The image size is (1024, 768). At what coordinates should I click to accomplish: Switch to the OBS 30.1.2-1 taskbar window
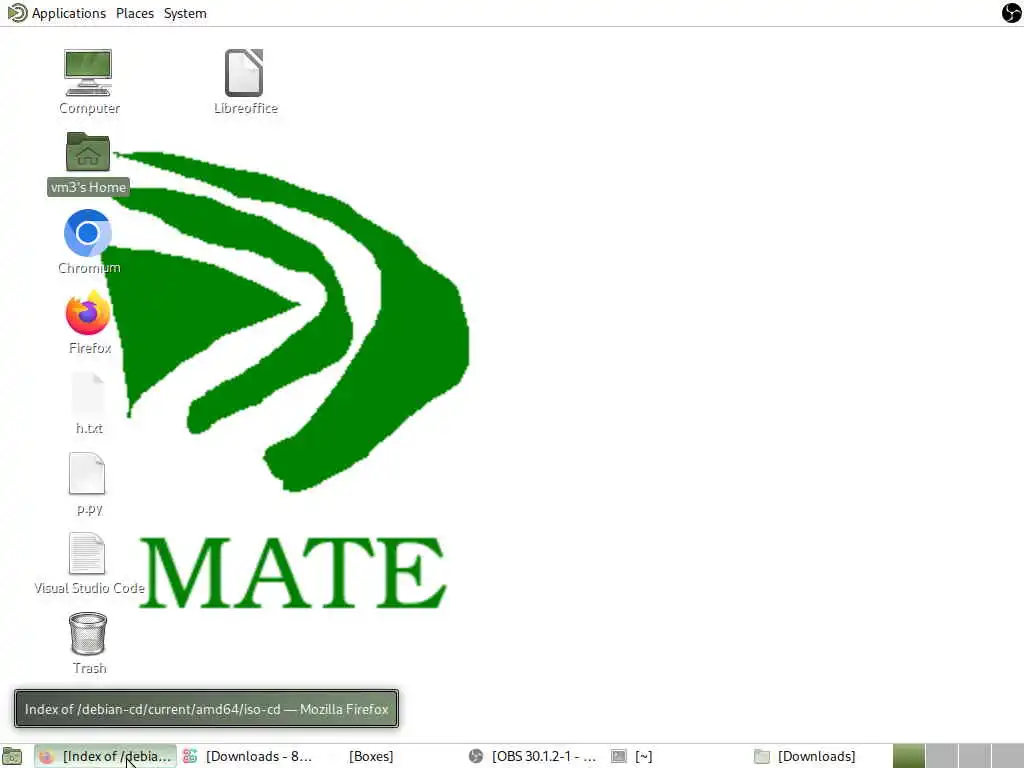pyautogui.click(x=534, y=756)
